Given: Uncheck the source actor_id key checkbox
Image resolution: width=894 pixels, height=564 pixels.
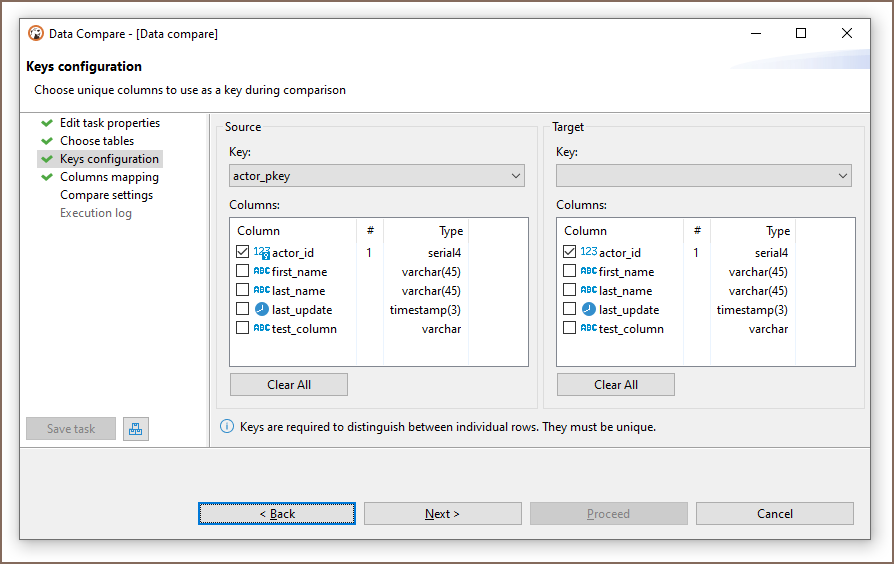Looking at the screenshot, I should click(243, 253).
